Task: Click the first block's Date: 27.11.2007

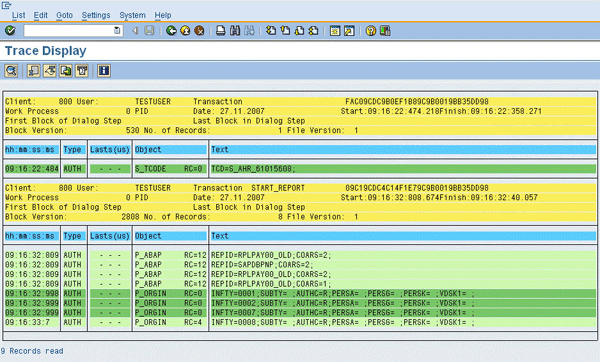Action: 229,111
